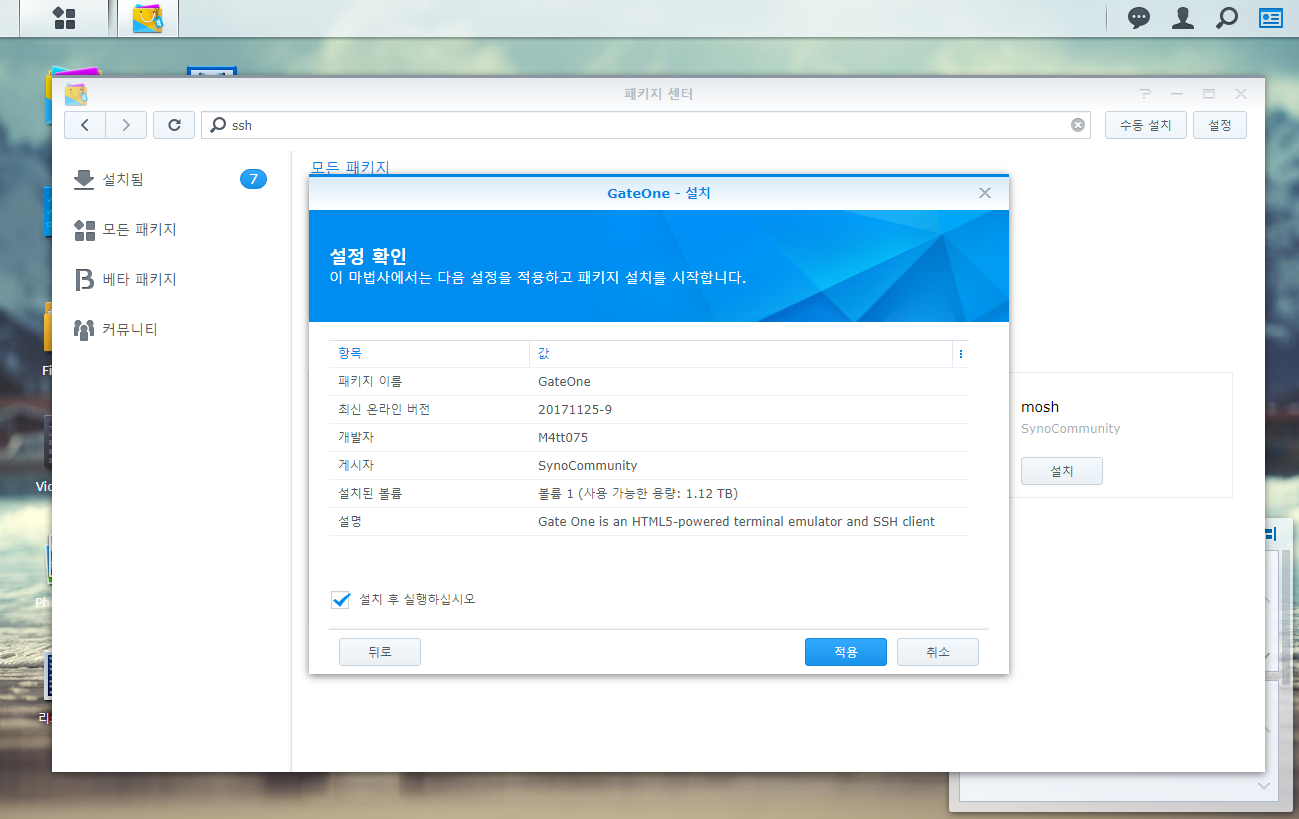Click the 볼륨 1 volume value
1299x819 pixels.
(x=638, y=494)
